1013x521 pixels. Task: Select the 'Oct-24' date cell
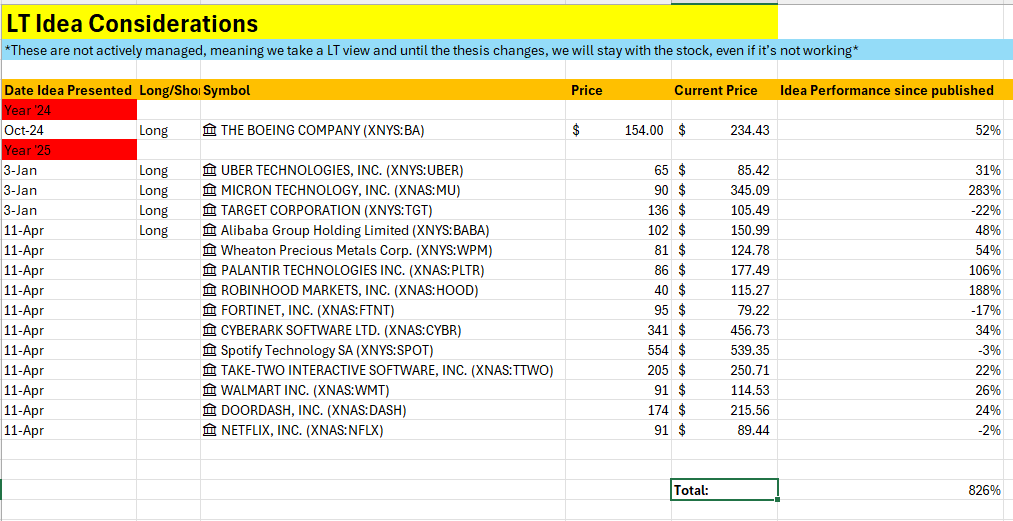[x=69, y=131]
